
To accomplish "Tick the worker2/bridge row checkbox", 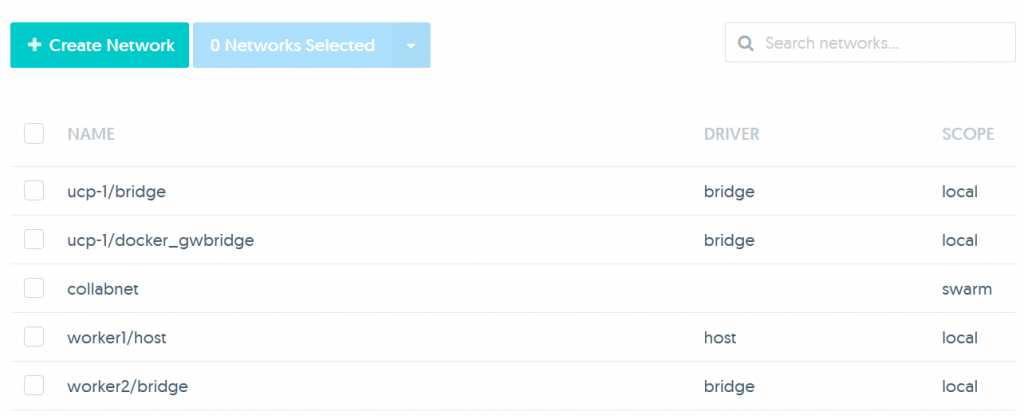I will pyautogui.click(x=34, y=385).
